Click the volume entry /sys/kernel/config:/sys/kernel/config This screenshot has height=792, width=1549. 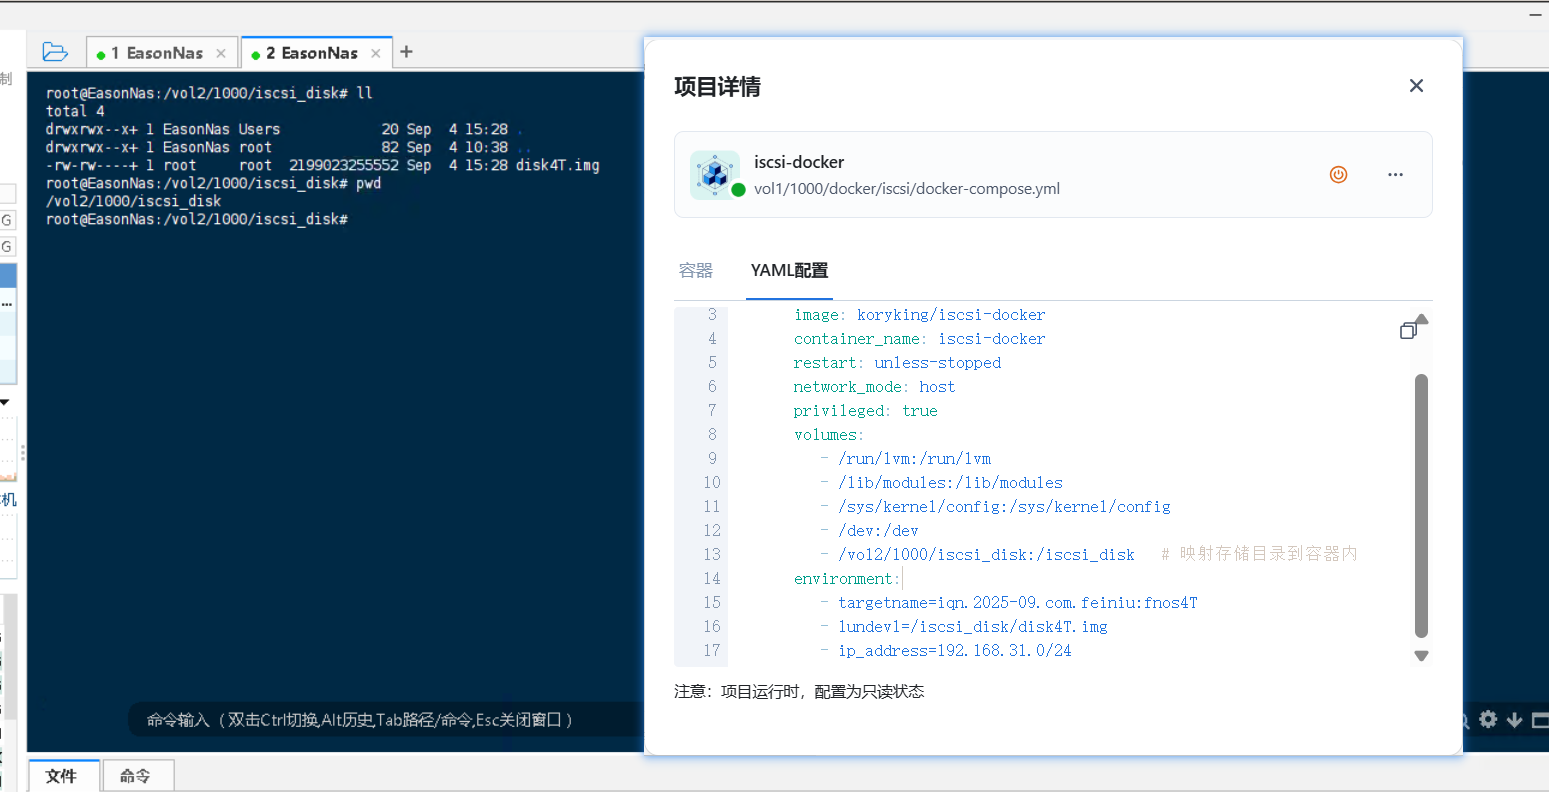pos(1004,507)
